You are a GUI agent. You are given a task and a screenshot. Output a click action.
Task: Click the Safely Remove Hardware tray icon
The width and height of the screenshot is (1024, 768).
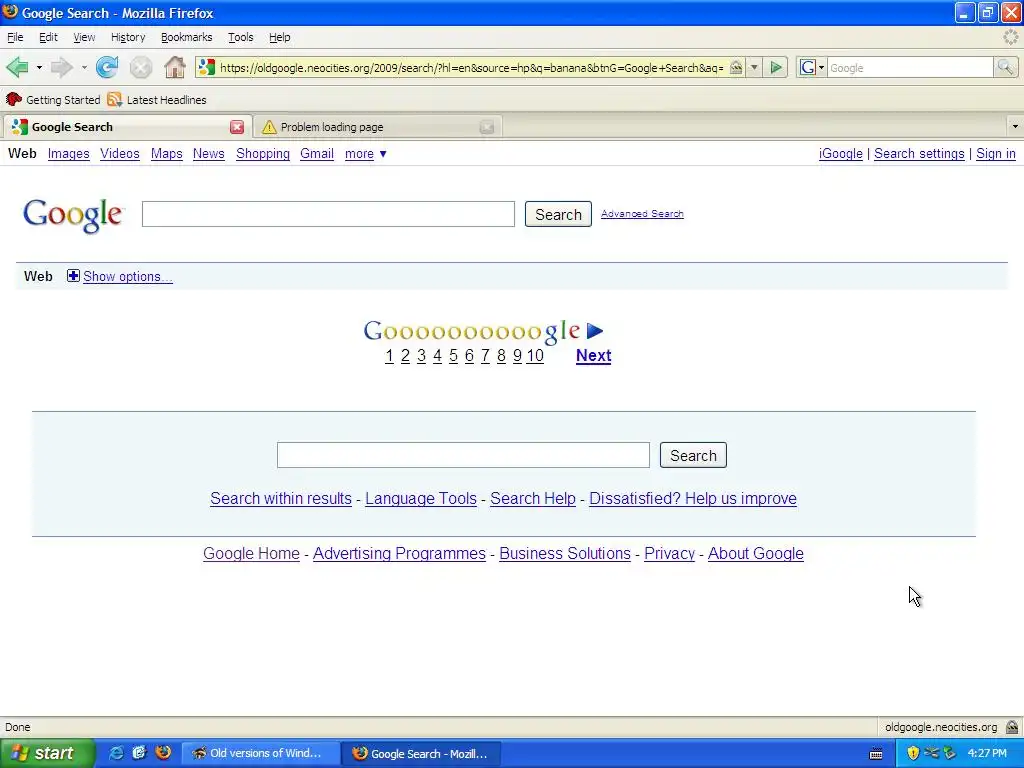tap(950, 753)
